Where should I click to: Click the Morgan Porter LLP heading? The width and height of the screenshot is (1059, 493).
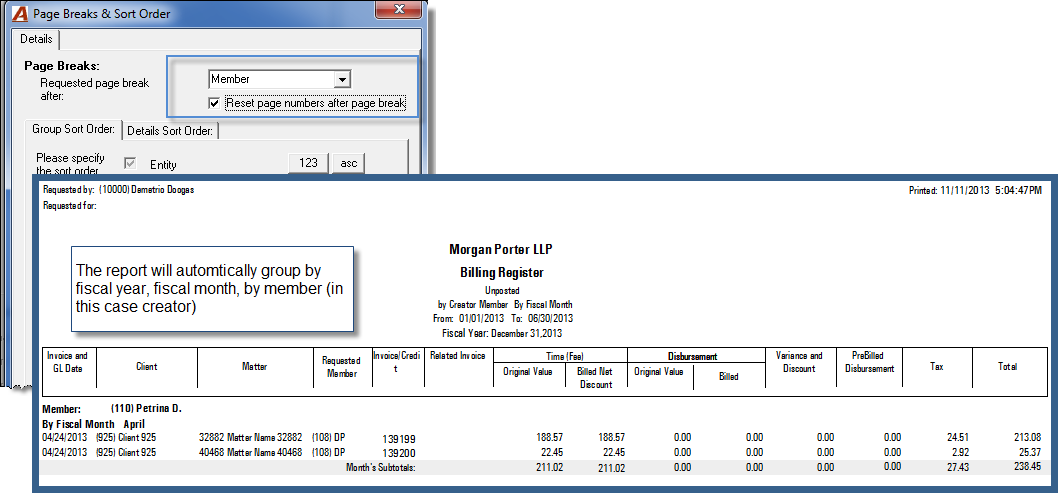pos(500,249)
